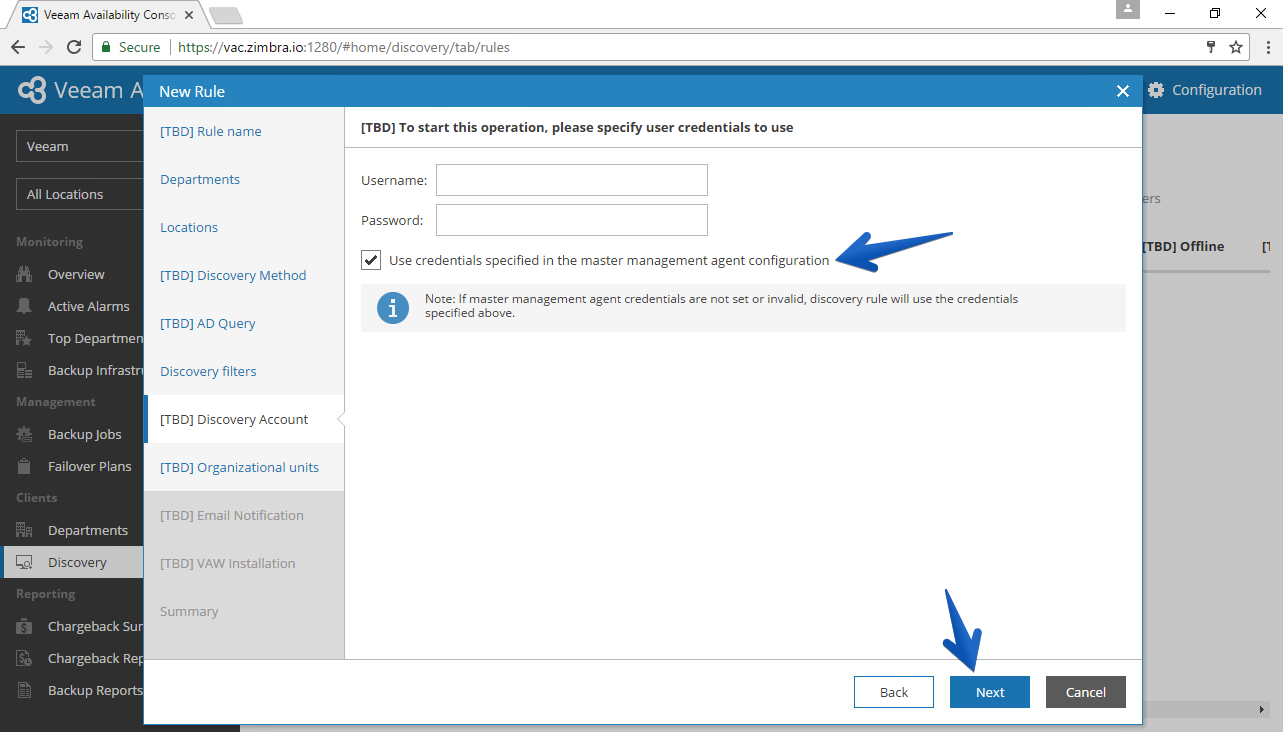The width and height of the screenshot is (1283, 732).
Task: Open Departments under Clients in sidebar
Action: click(x=88, y=531)
